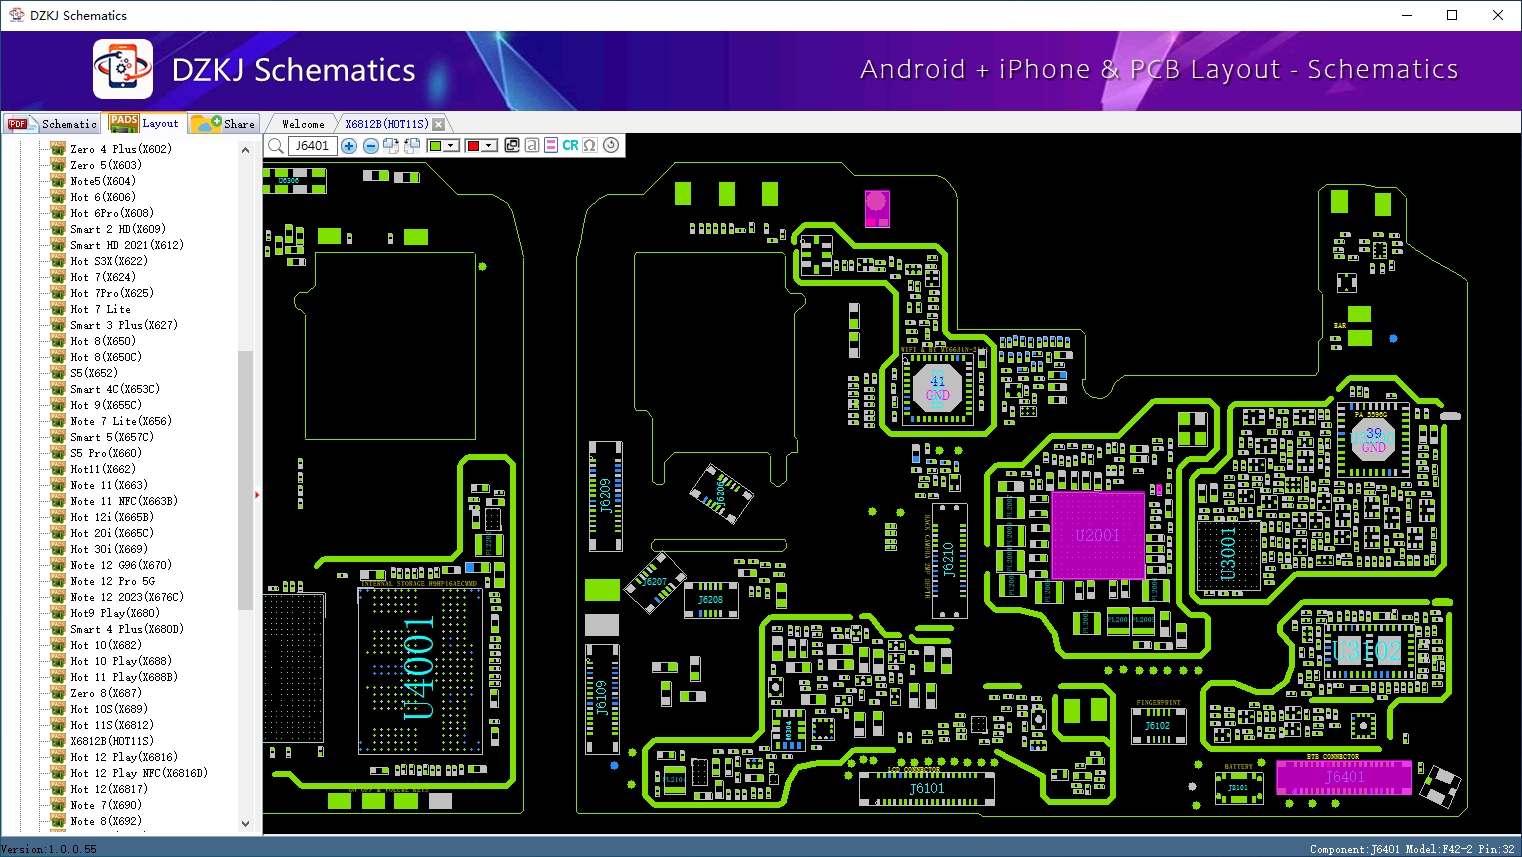Choose Note 7 Lite(X656) from the list
The image size is (1522, 857).
(x=121, y=421)
